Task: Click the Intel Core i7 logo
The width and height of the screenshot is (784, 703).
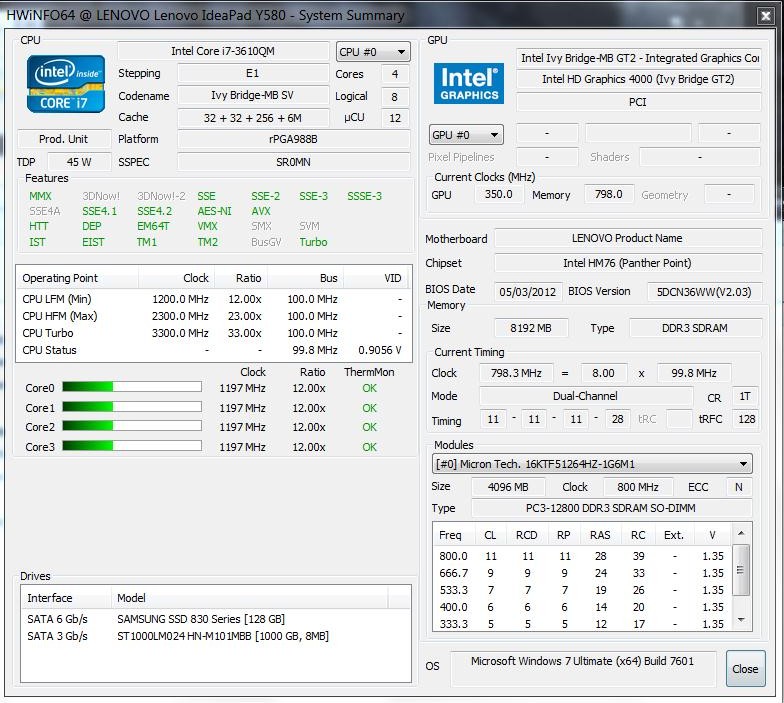Action: pyautogui.click(x=66, y=84)
